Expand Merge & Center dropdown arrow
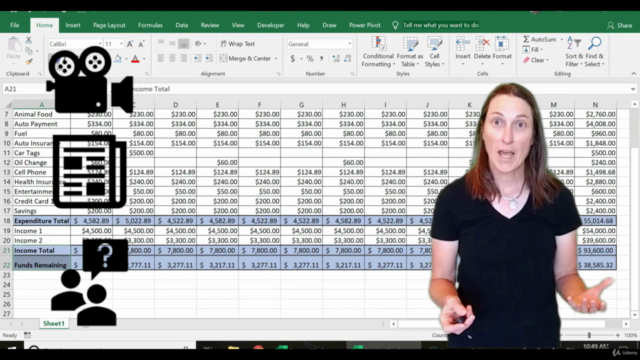The height and width of the screenshot is (360, 640). click(276, 59)
